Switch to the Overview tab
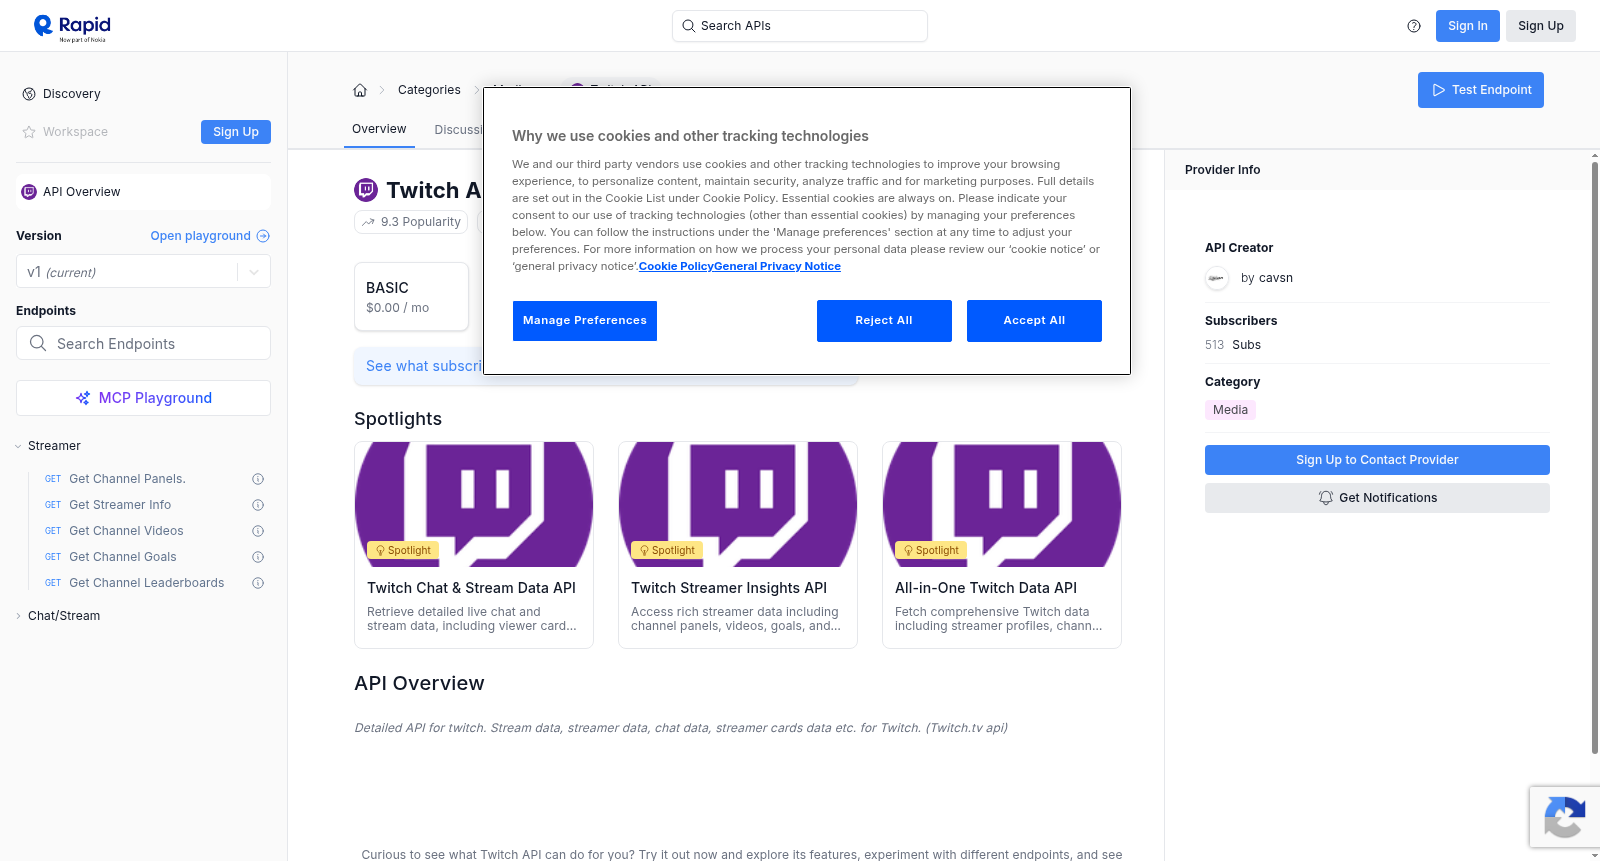The image size is (1600, 861). click(379, 129)
